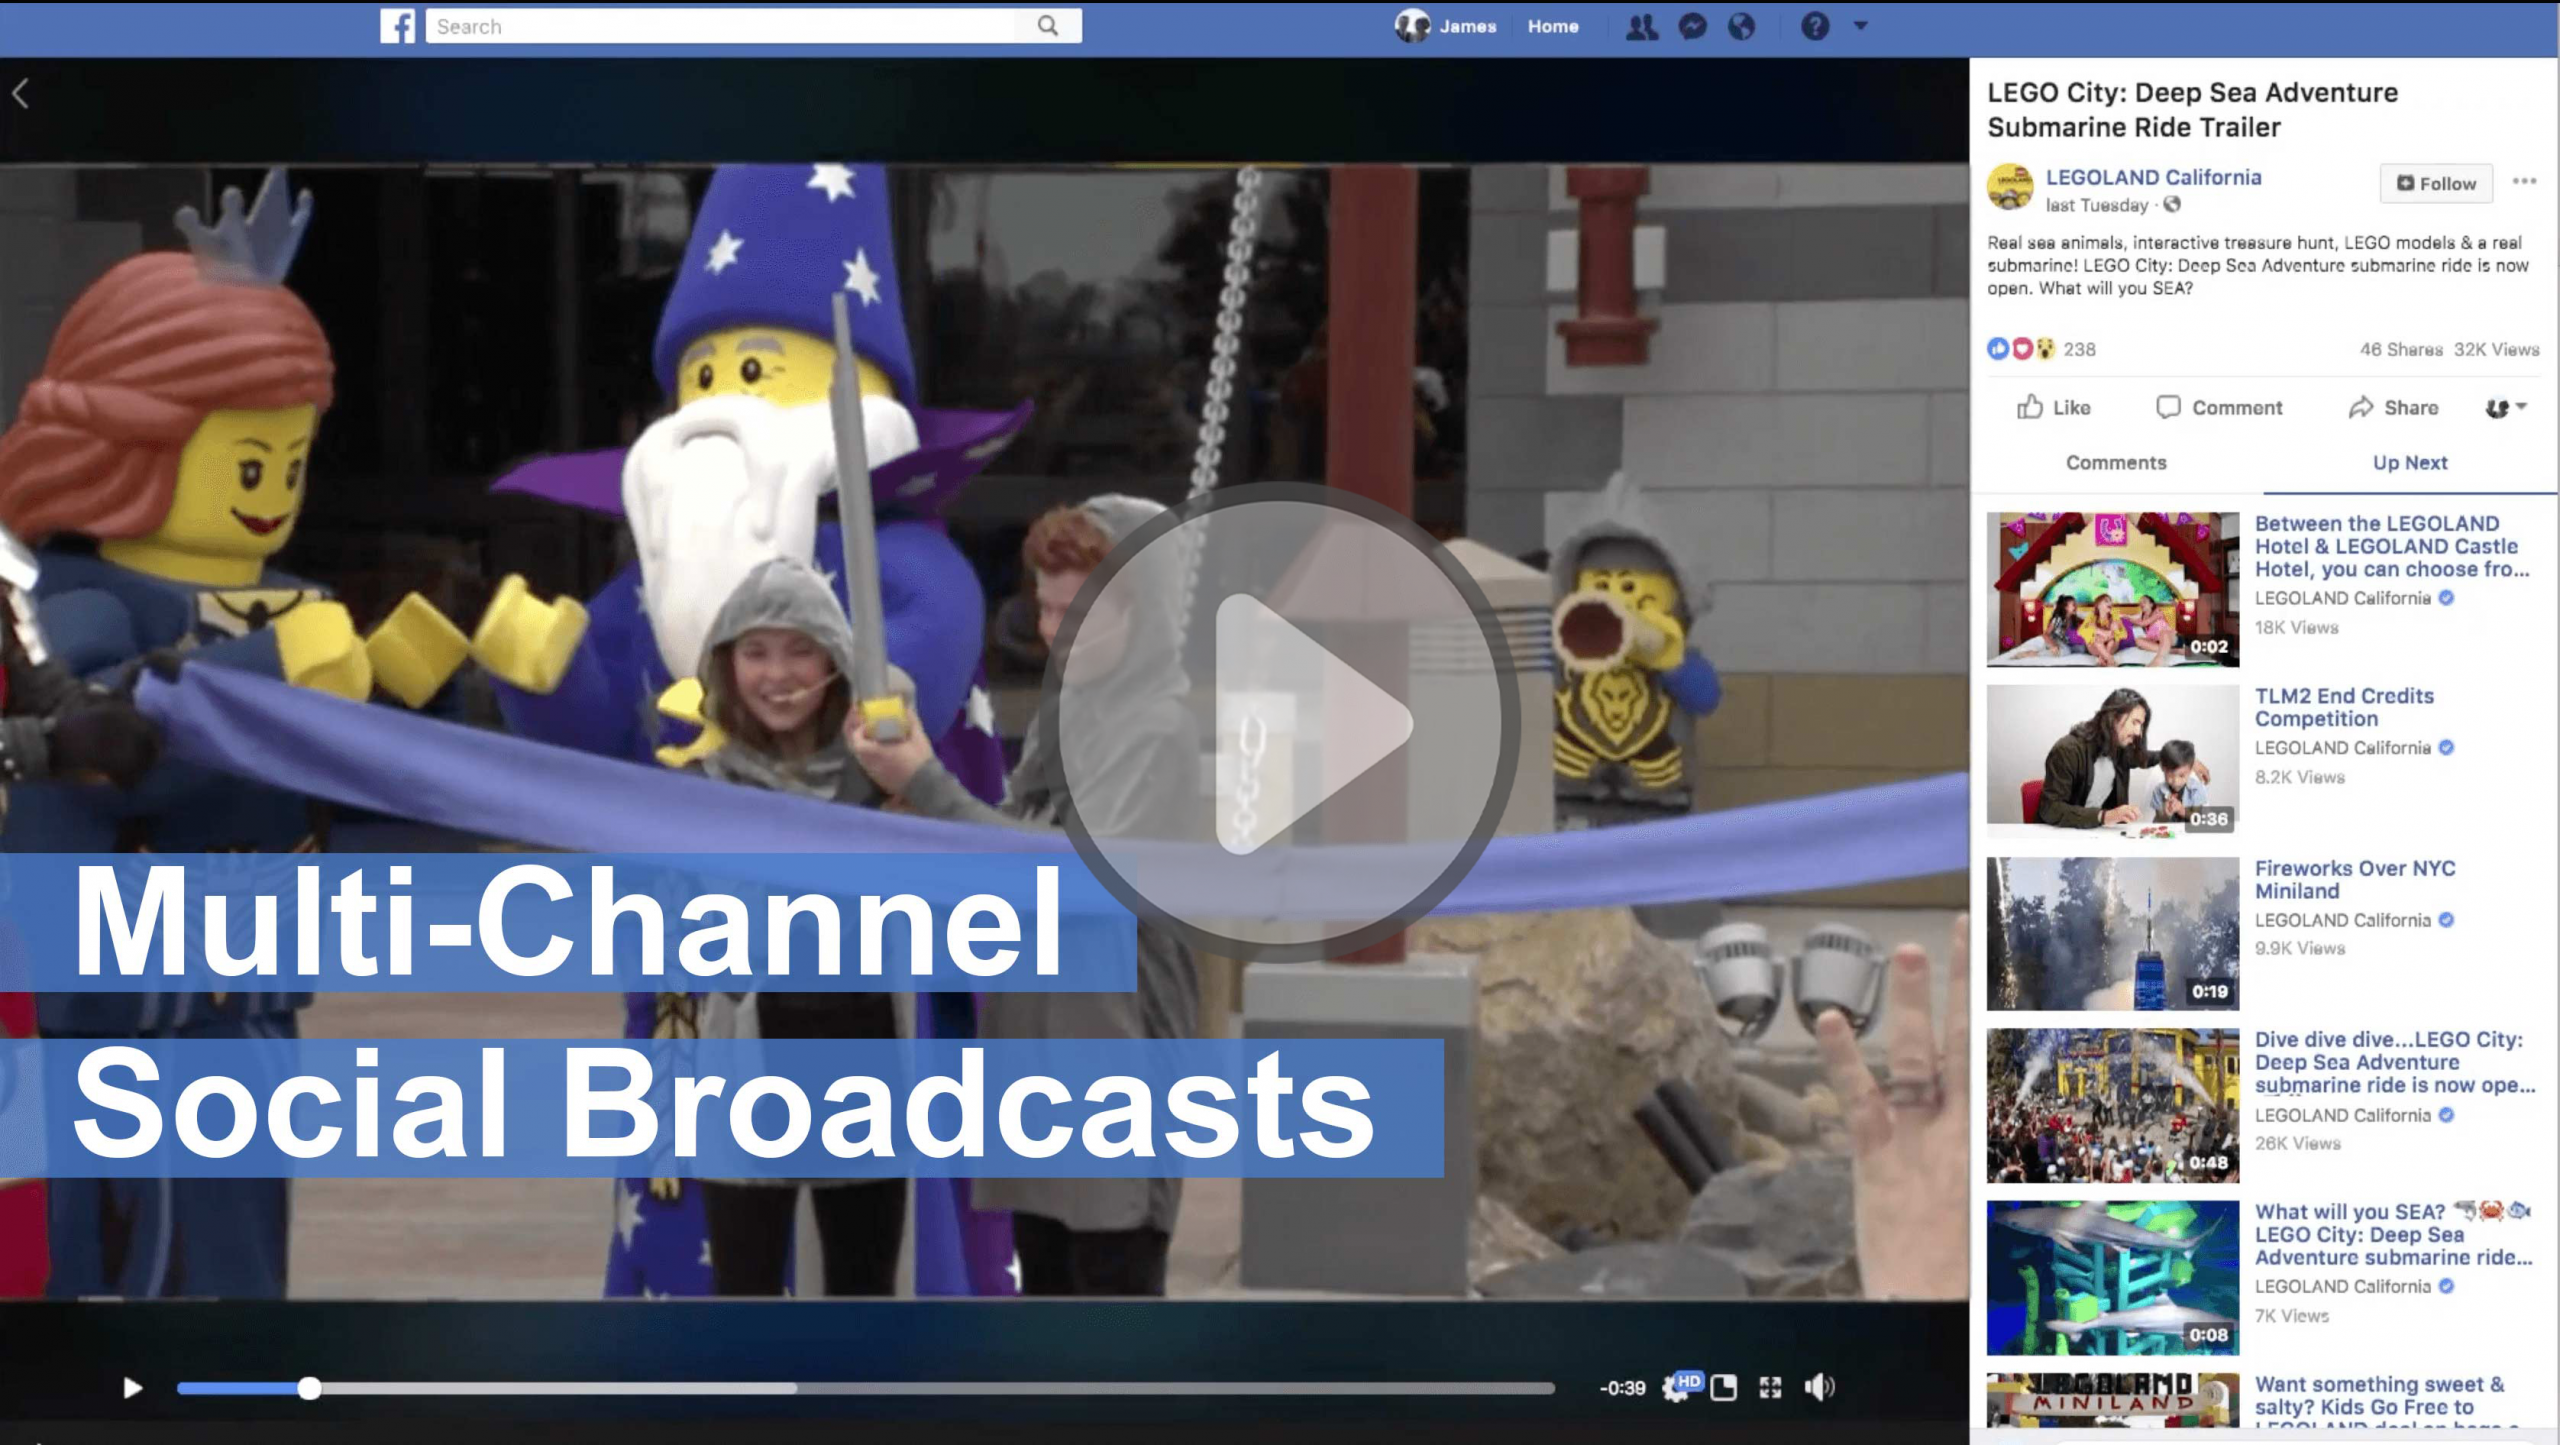Expand the account dropdown arrow in top bar
The image size is (2560, 1445).
click(x=1860, y=26)
